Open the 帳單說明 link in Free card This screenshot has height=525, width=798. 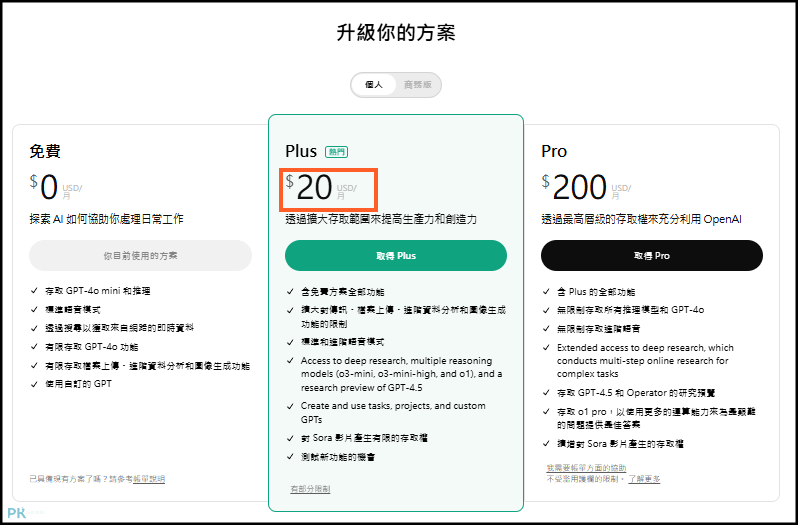coord(149,479)
